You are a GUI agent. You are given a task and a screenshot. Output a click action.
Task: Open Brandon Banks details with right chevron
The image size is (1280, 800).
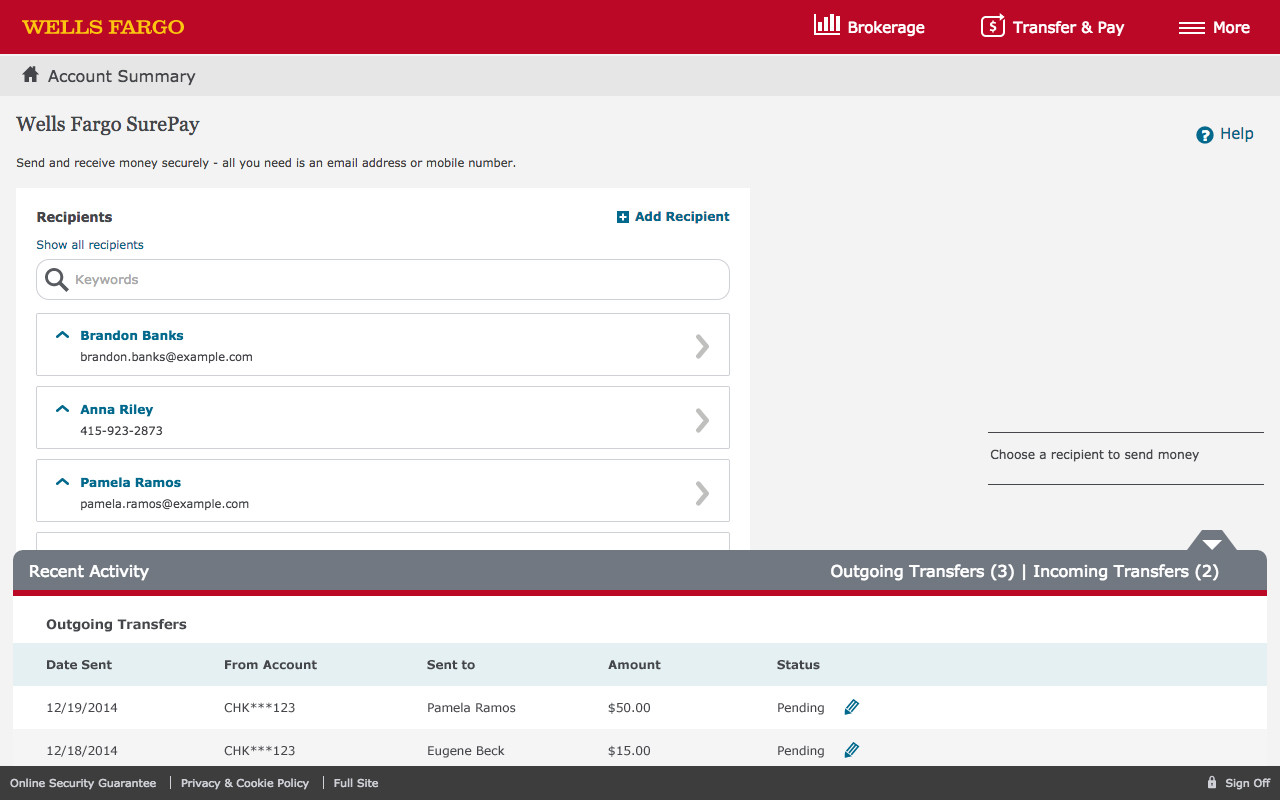[702, 346]
